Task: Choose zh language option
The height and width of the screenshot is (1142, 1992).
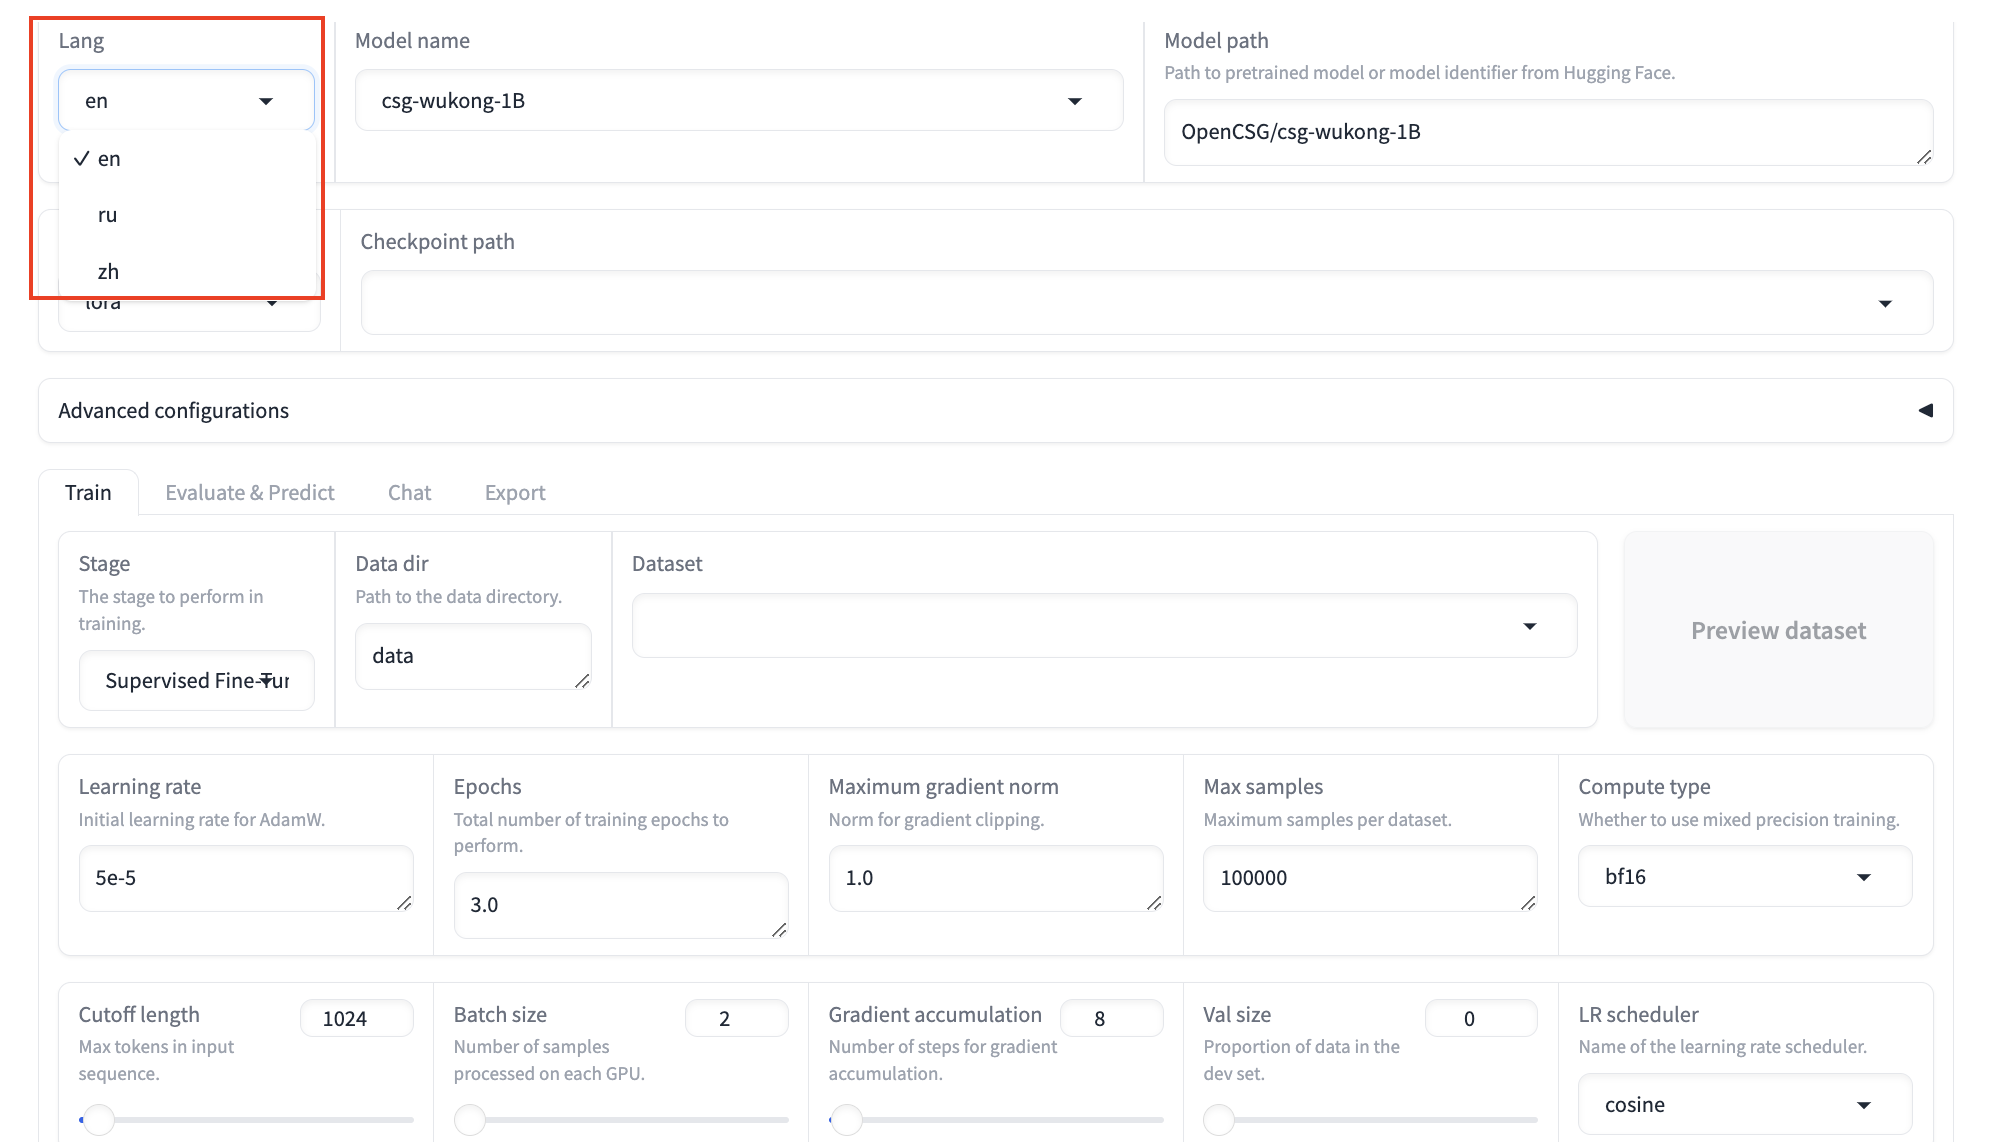Action: [x=108, y=272]
